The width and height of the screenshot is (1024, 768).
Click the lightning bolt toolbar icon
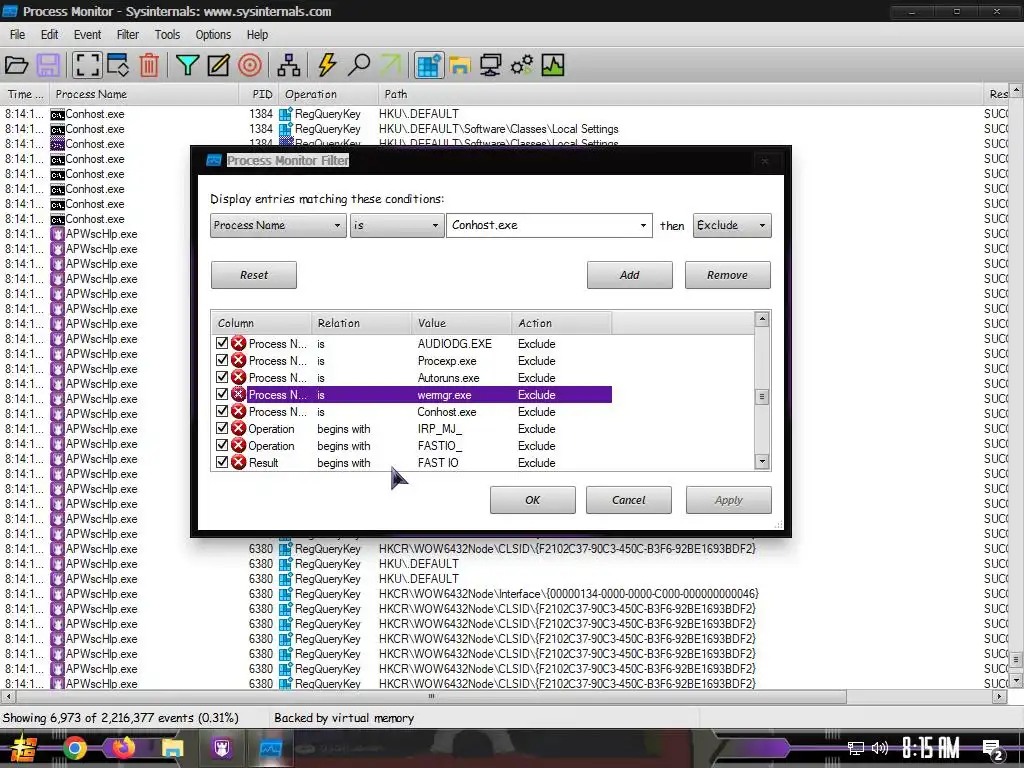click(x=327, y=65)
